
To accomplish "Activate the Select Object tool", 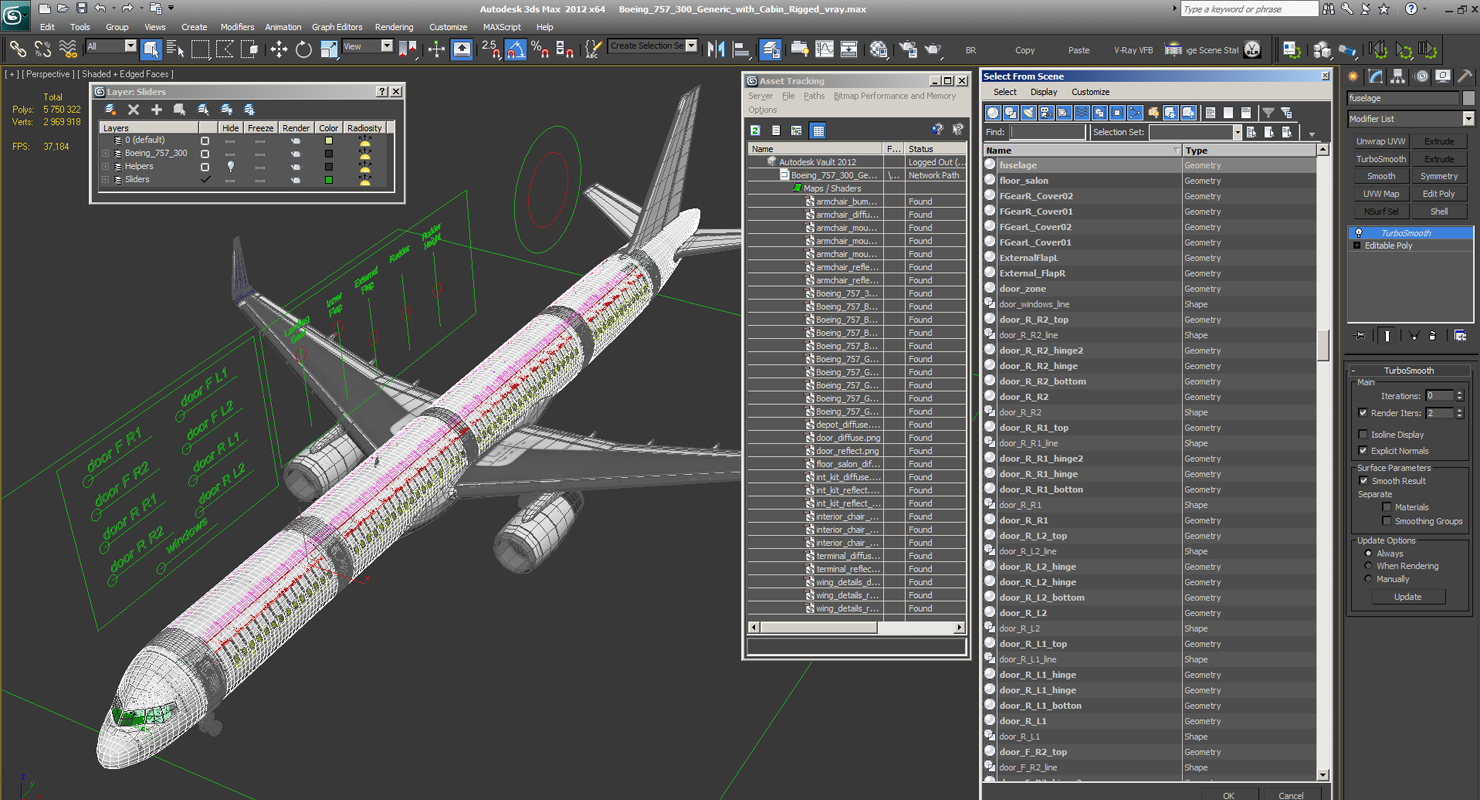I will coord(151,48).
